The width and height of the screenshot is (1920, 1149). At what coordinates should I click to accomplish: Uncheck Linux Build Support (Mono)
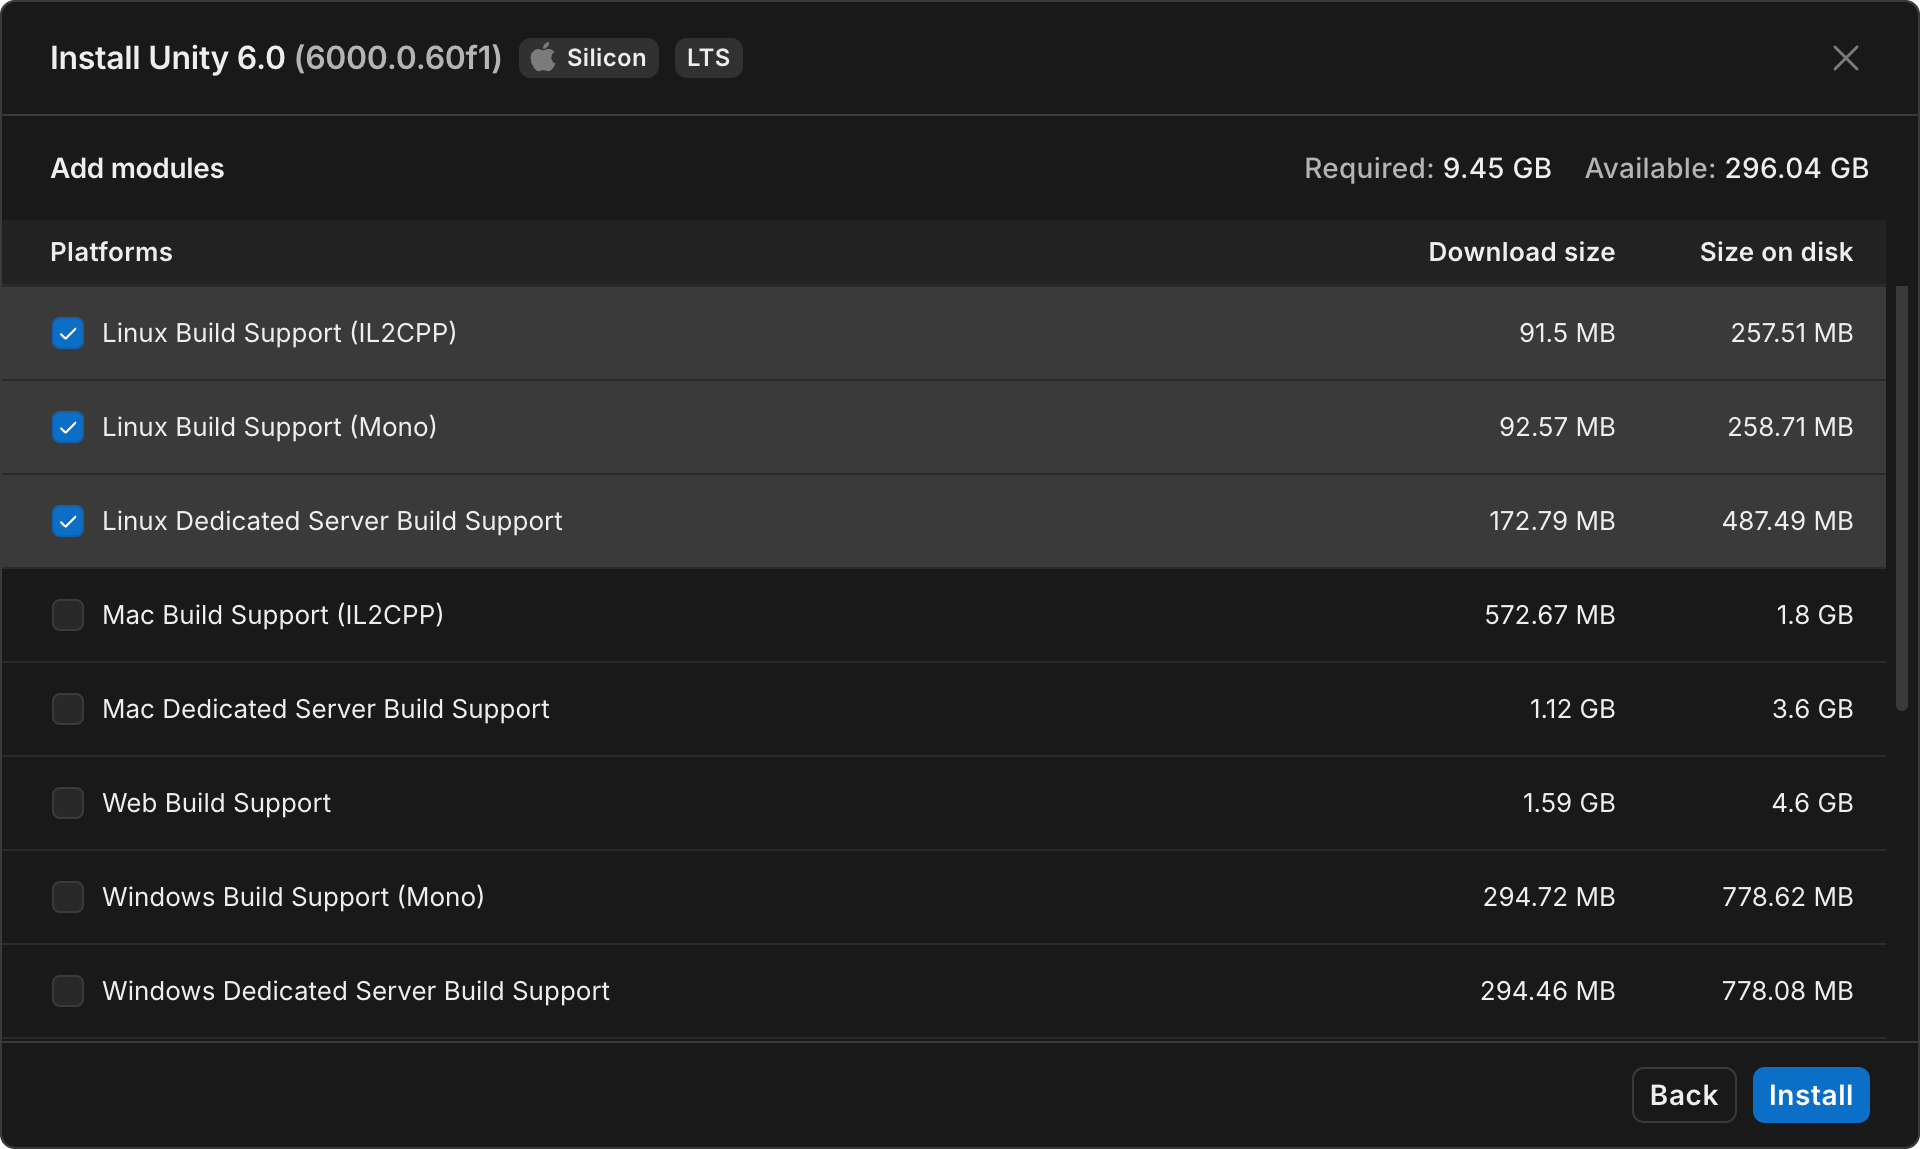68,427
